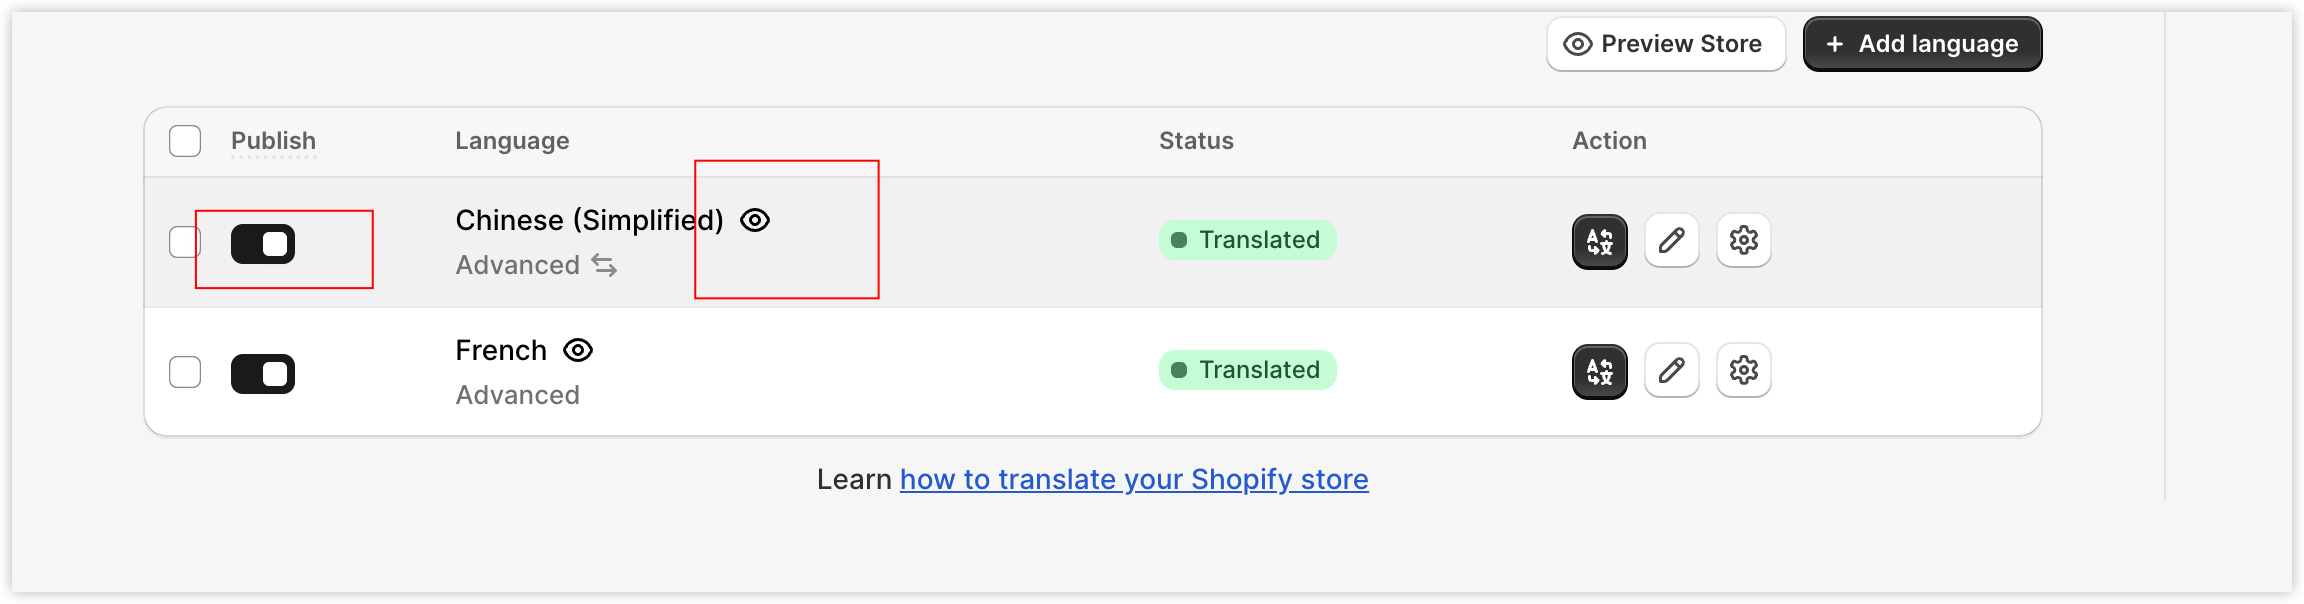
Task: Click the Translated status badge for Chinese
Action: [x=1247, y=240]
